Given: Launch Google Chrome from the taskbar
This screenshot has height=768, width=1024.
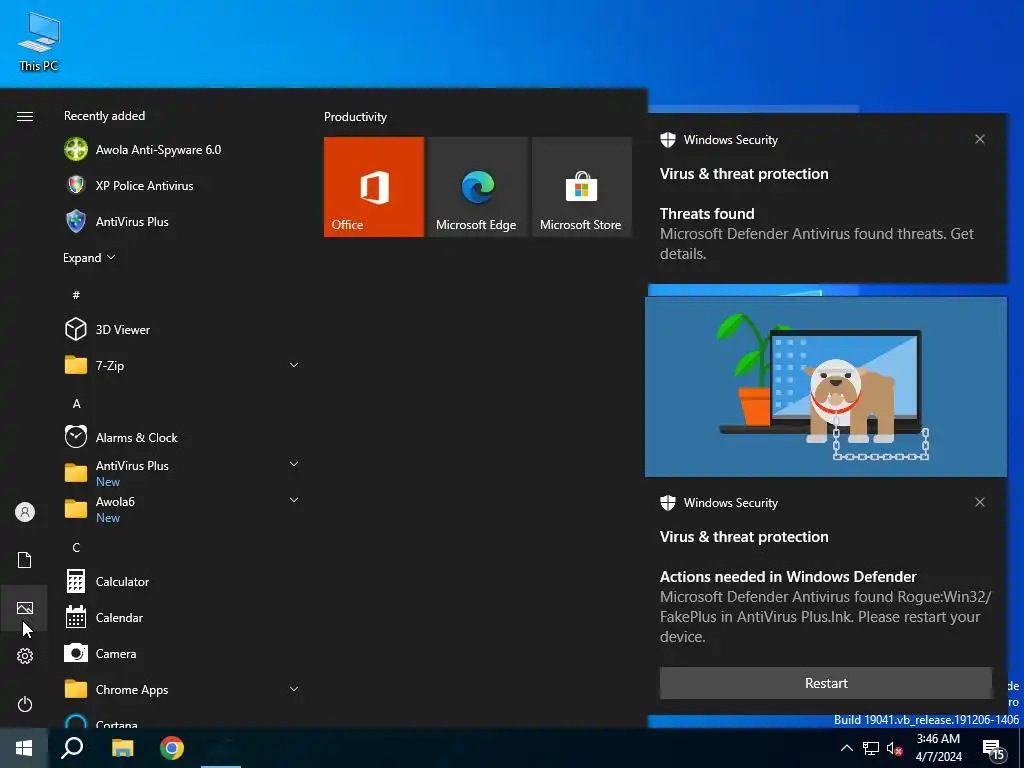Looking at the screenshot, I should (172, 748).
